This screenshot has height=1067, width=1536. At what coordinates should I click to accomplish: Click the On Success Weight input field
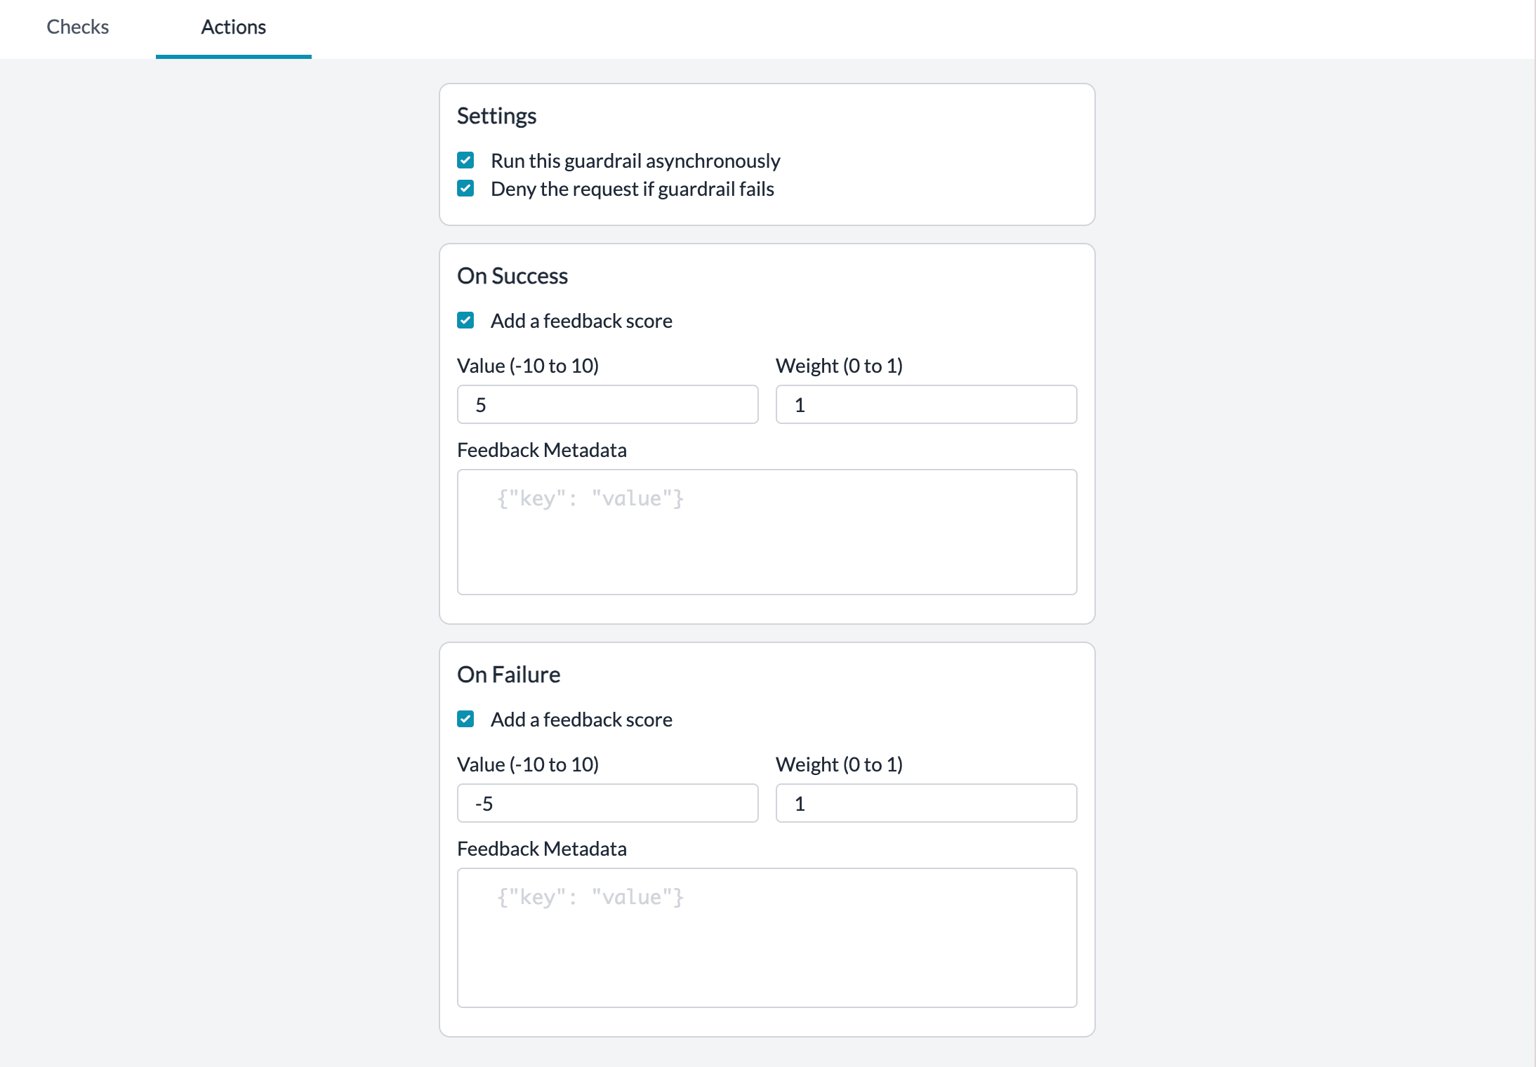click(x=926, y=405)
